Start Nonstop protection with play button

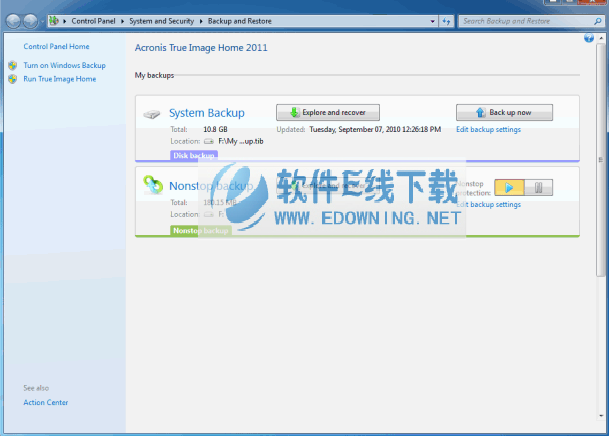[509, 188]
